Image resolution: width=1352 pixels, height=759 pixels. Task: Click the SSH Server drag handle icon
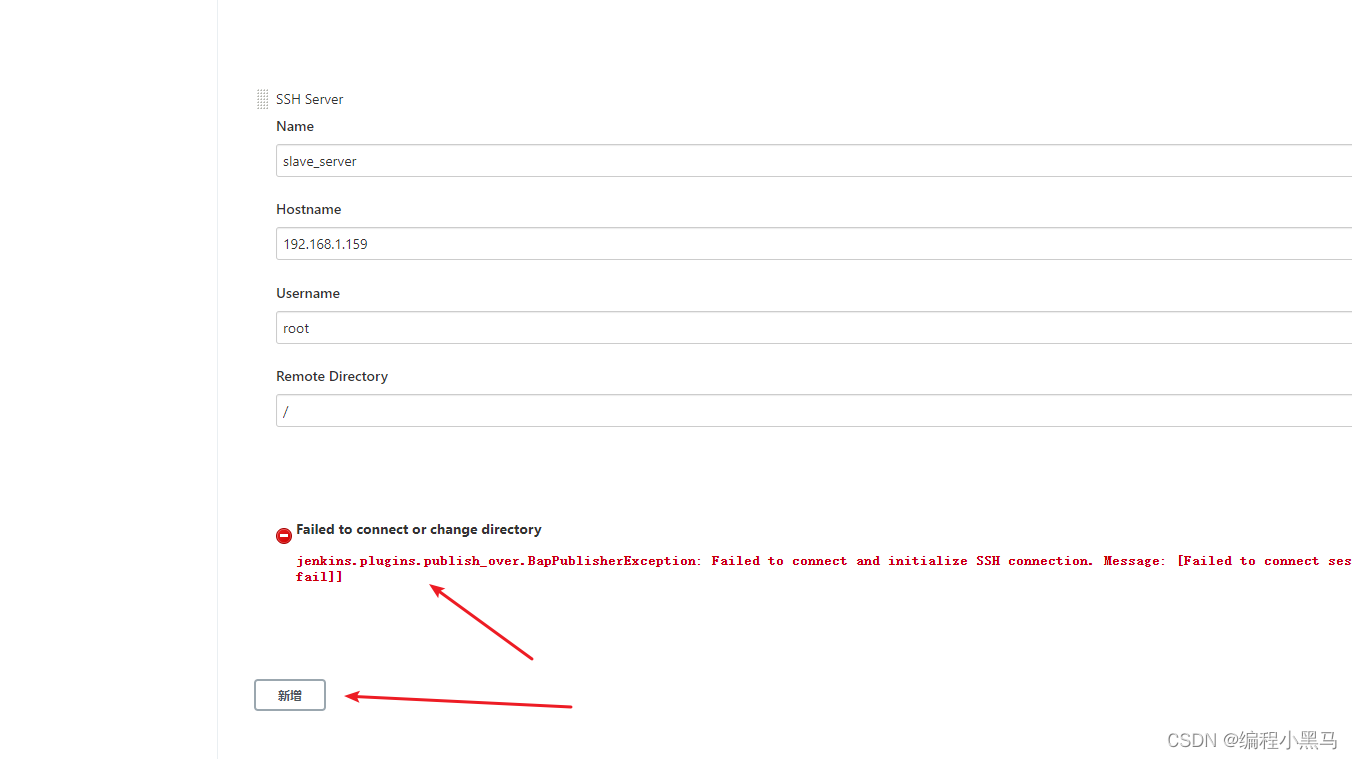coord(262,99)
